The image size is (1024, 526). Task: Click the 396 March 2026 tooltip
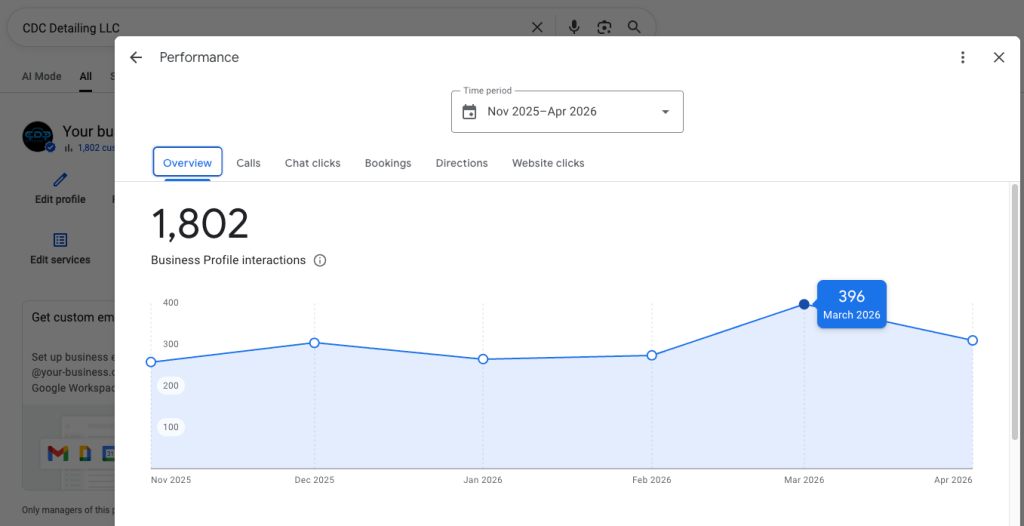coord(852,304)
